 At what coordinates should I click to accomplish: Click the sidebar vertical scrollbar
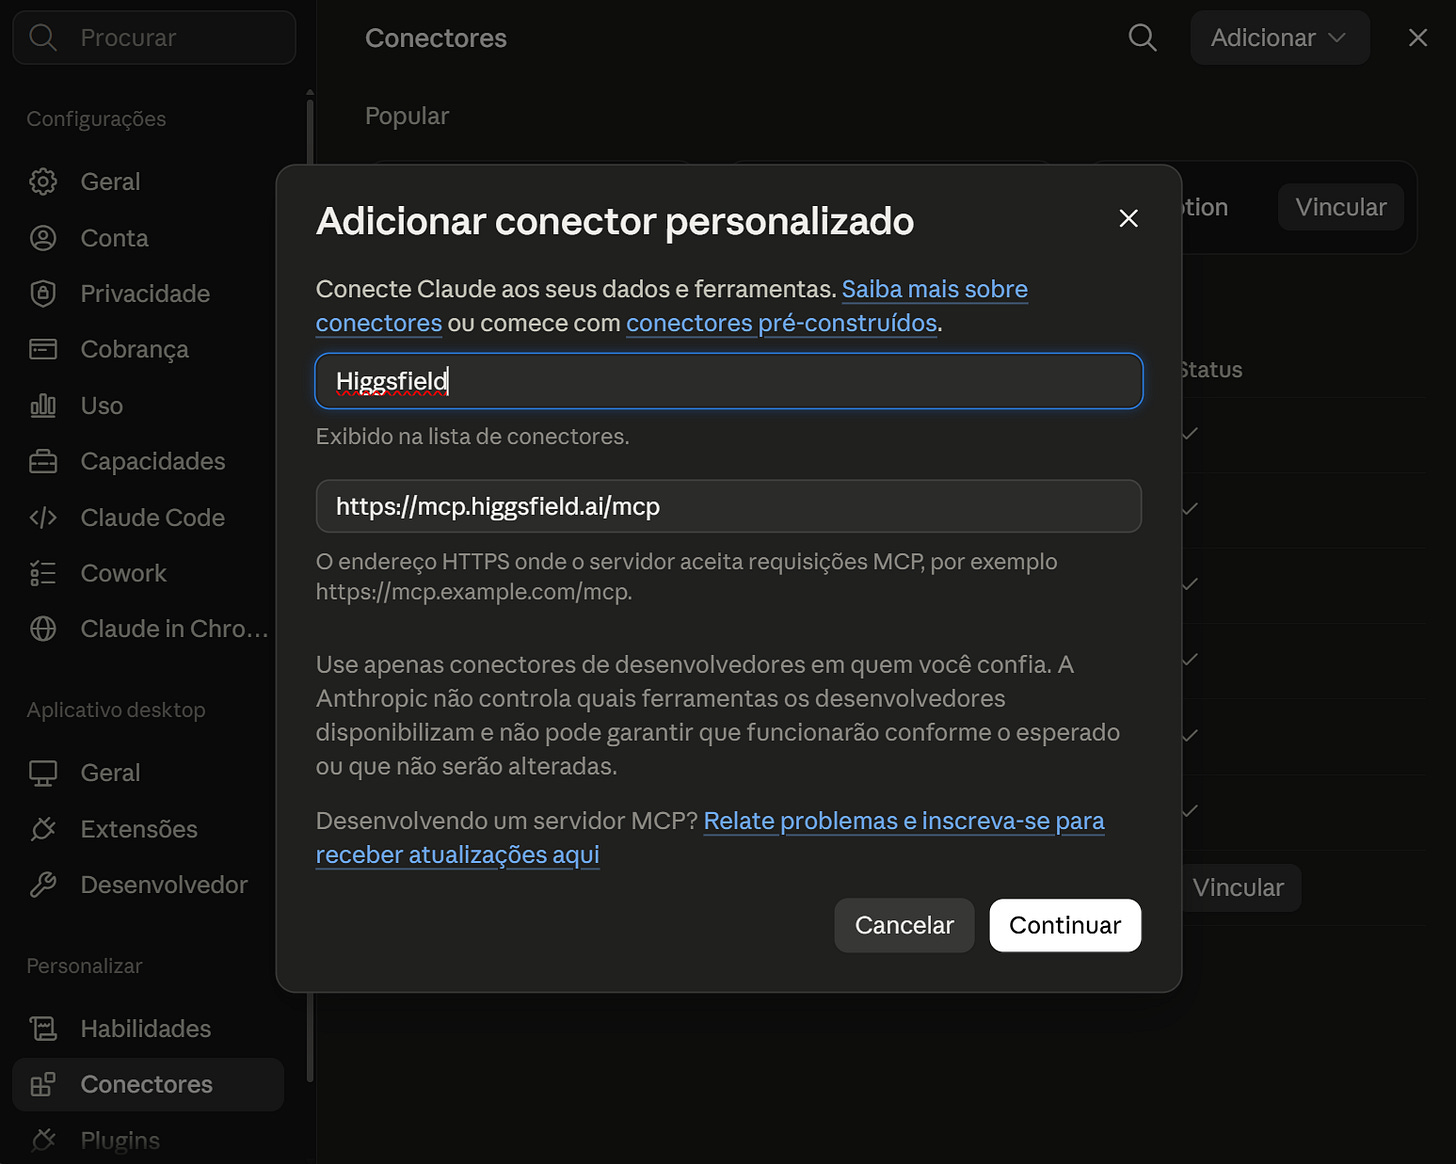[310, 588]
